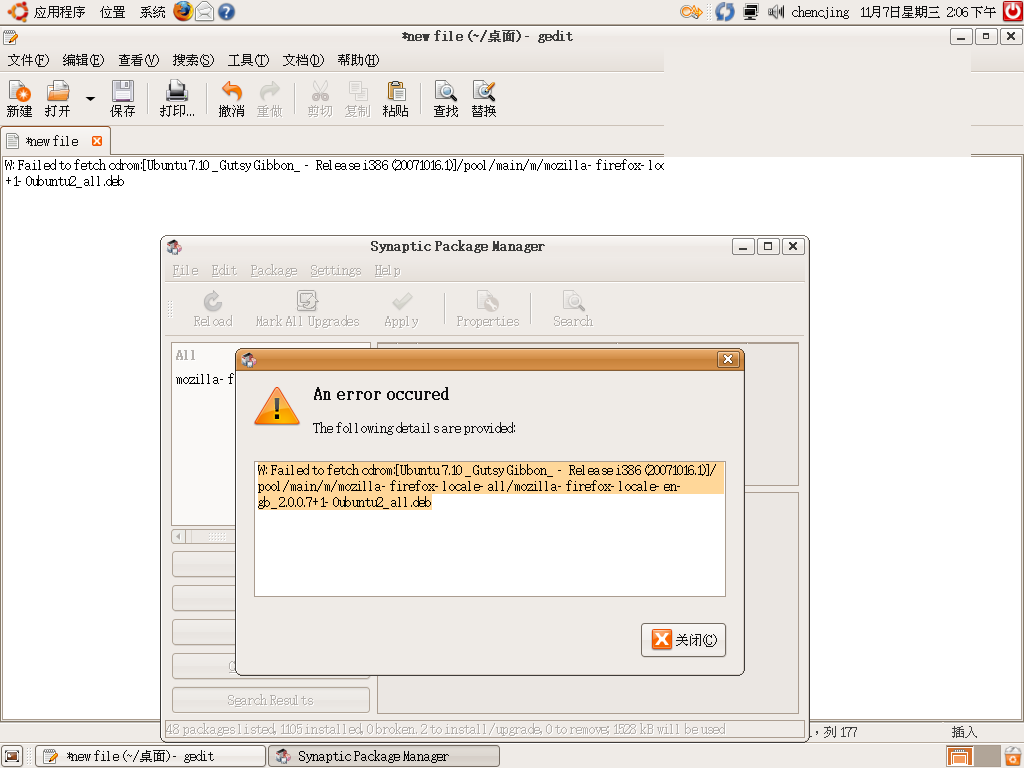
Task: Click the 插入 insert mode indicator in gedit
Action: (x=964, y=732)
